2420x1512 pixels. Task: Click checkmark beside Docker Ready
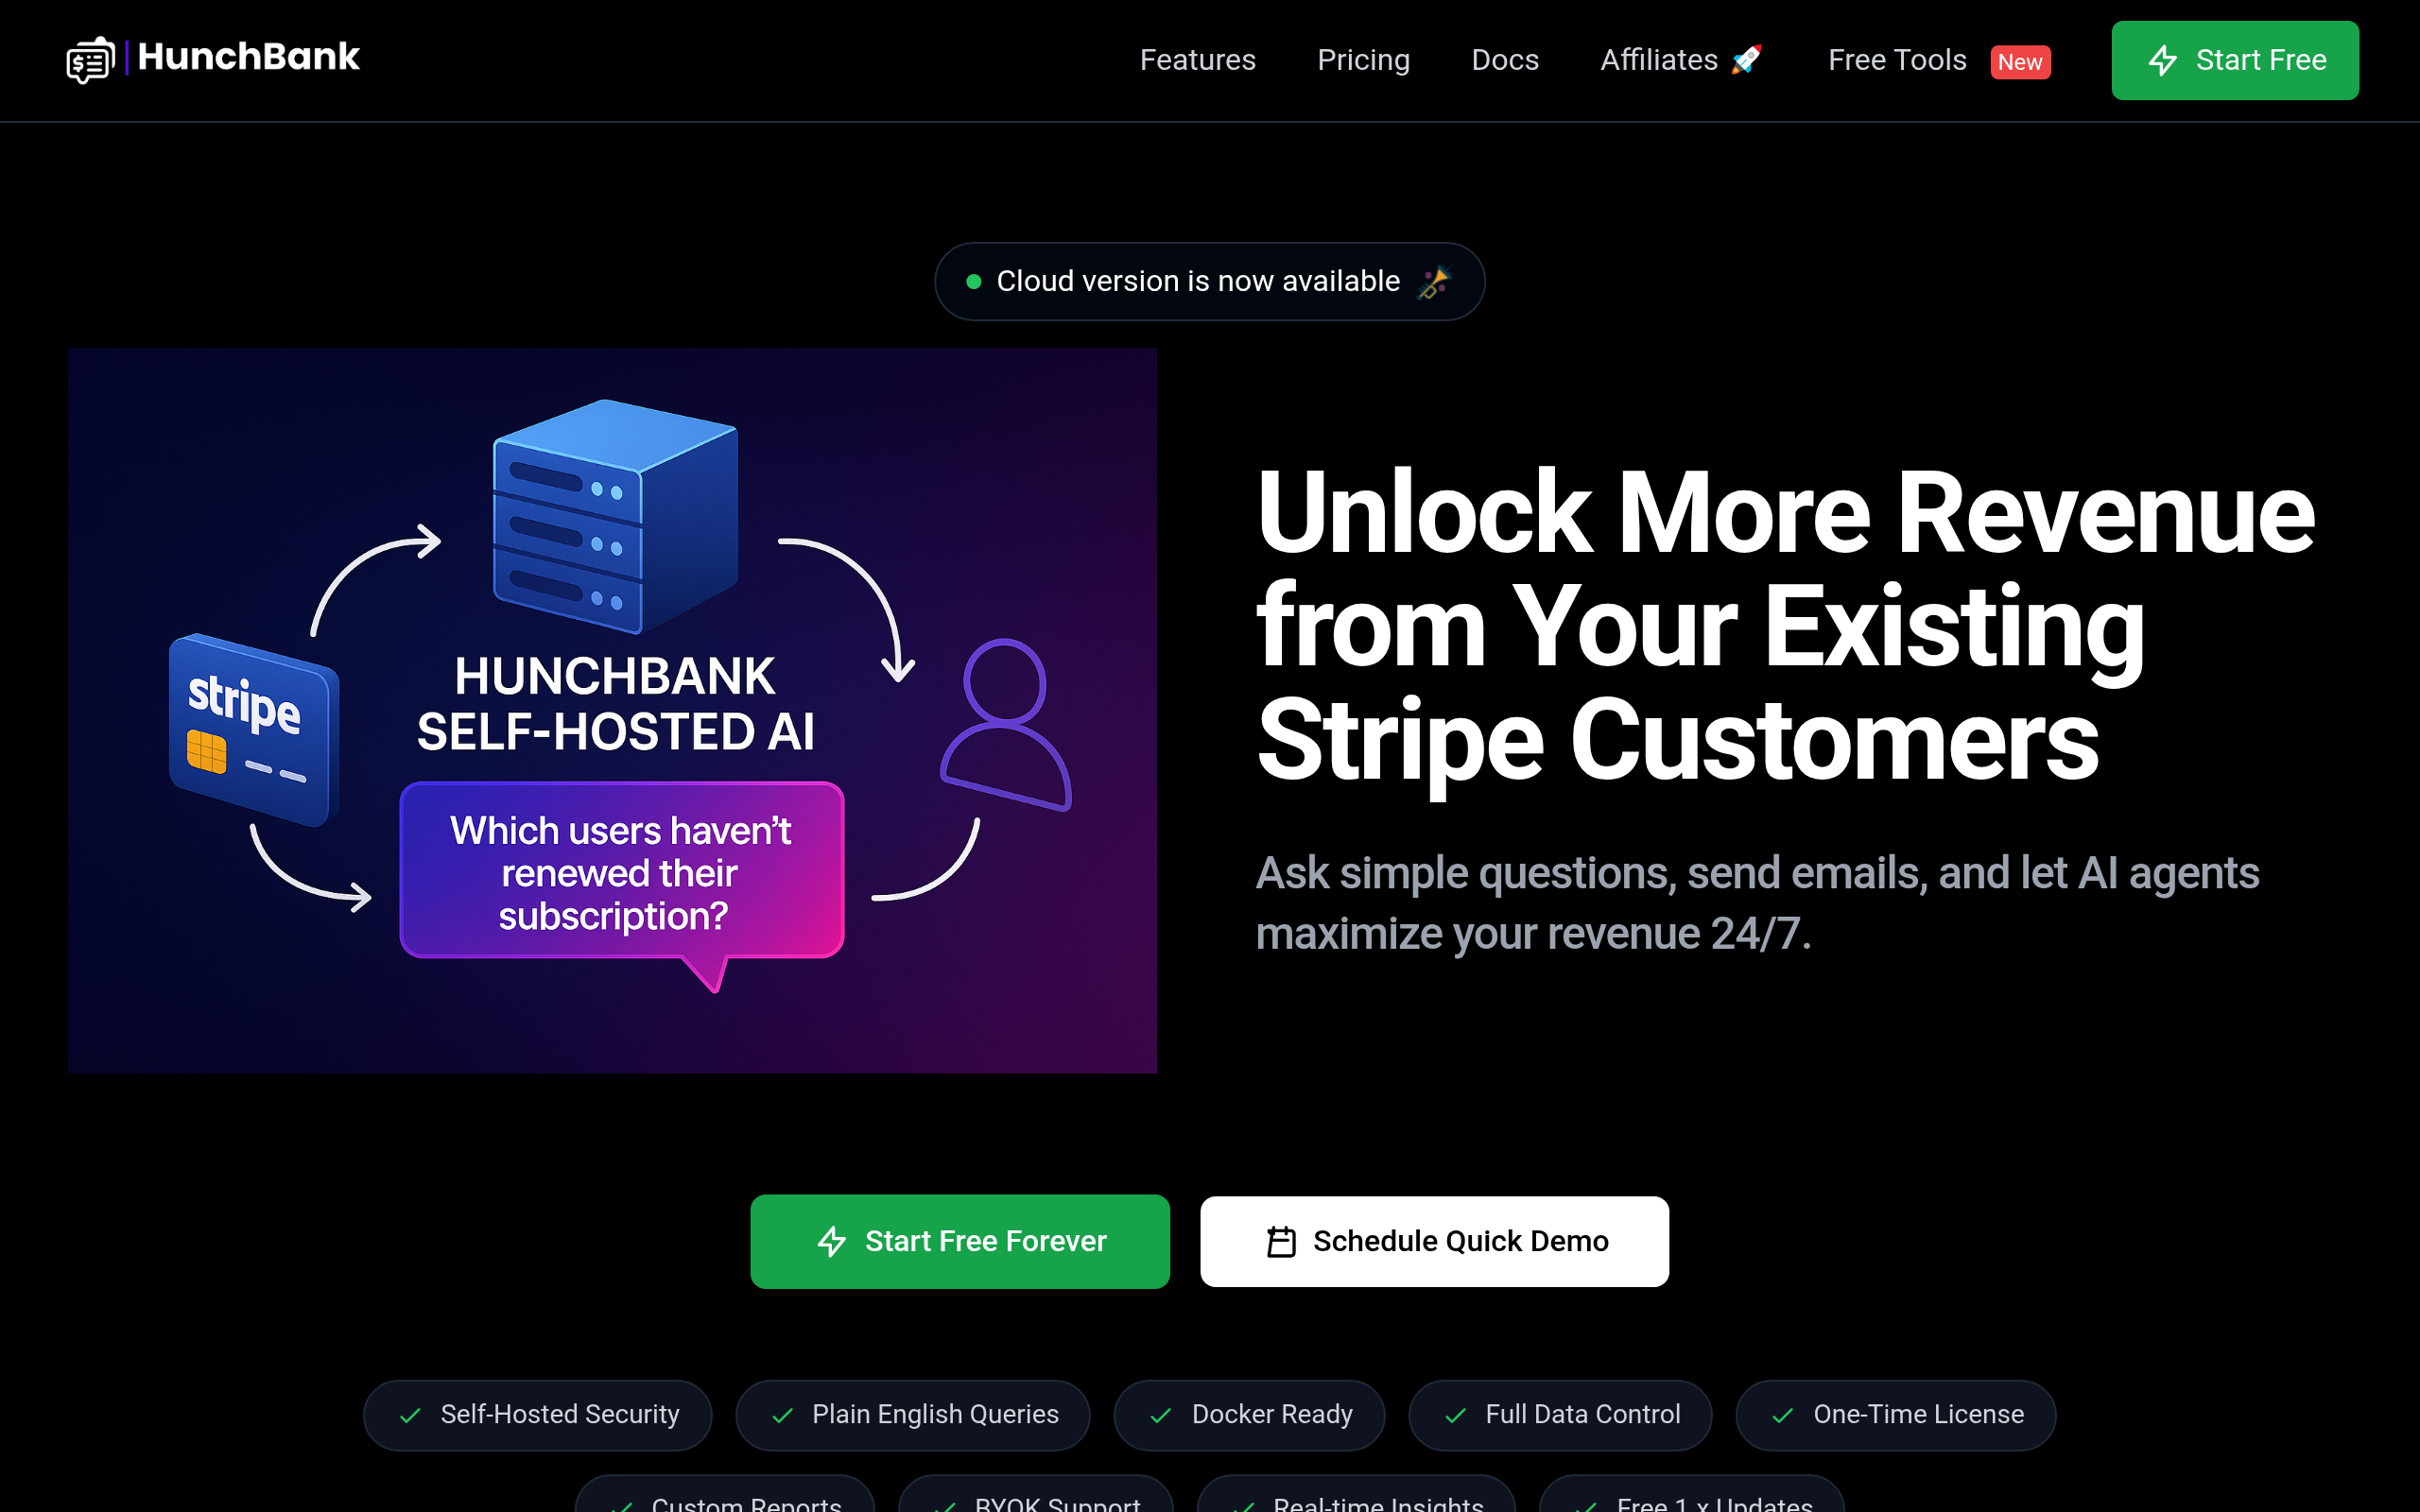click(x=1161, y=1415)
